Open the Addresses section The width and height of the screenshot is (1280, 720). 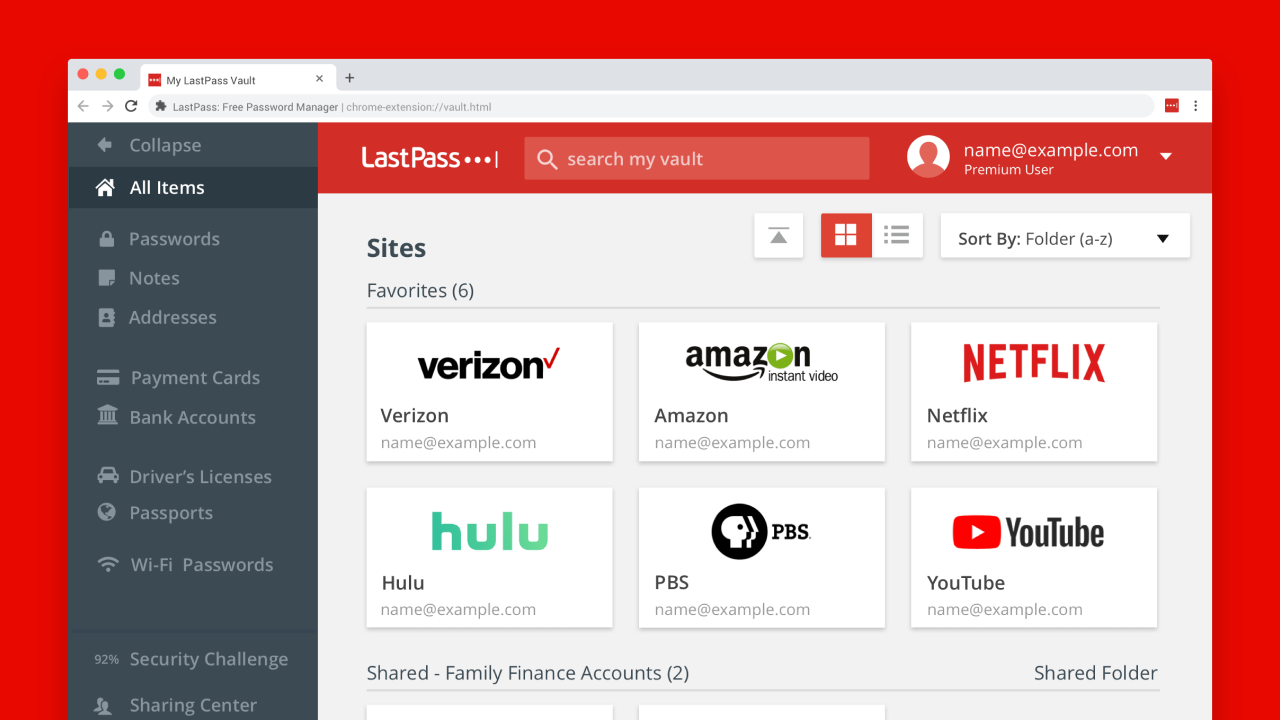tap(172, 317)
